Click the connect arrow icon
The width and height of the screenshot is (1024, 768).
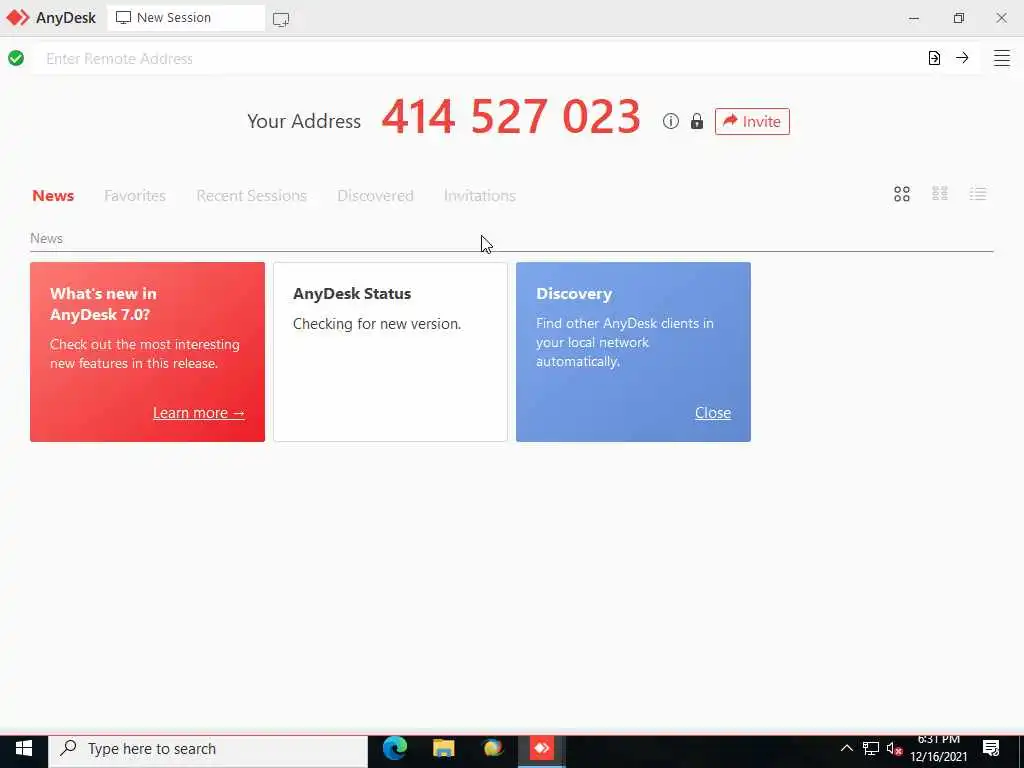[962, 58]
